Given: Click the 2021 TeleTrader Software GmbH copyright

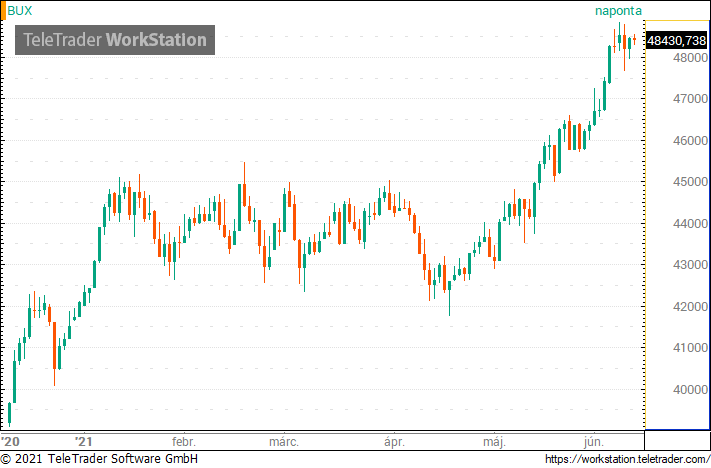Looking at the screenshot, I should 99,459.
